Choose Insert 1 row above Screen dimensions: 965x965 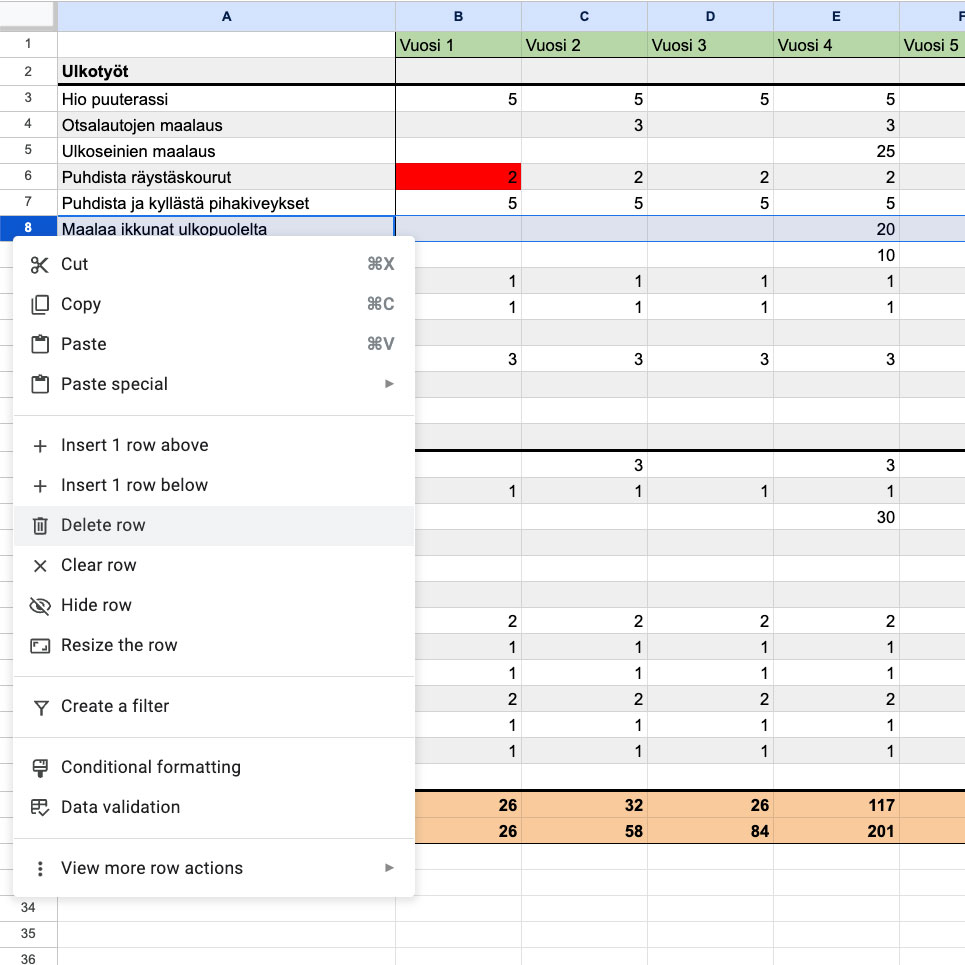pyautogui.click(x=134, y=445)
